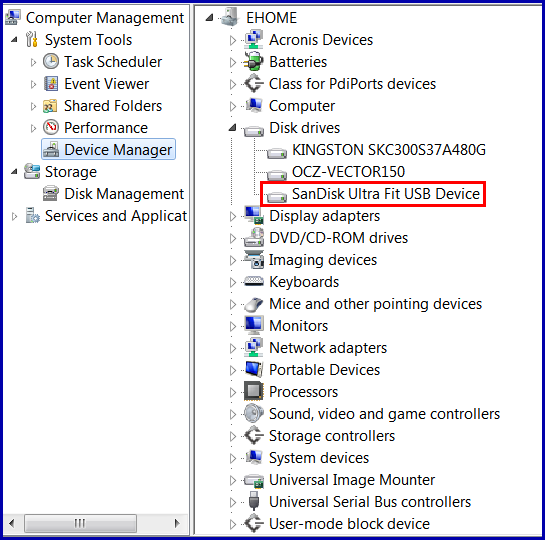The height and width of the screenshot is (540, 545).
Task: Click the right arrow of the horizontal scrollbar
Action: (x=177, y=523)
